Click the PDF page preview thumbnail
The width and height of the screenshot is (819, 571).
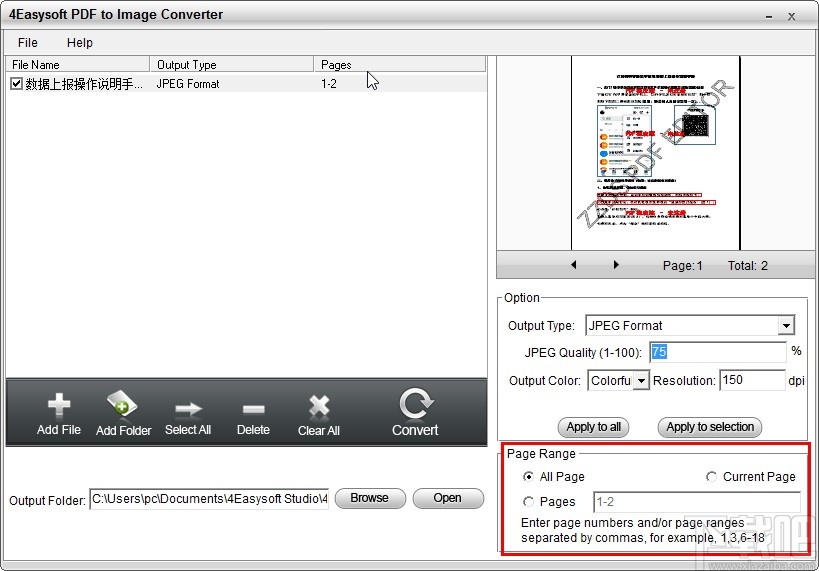(x=656, y=153)
